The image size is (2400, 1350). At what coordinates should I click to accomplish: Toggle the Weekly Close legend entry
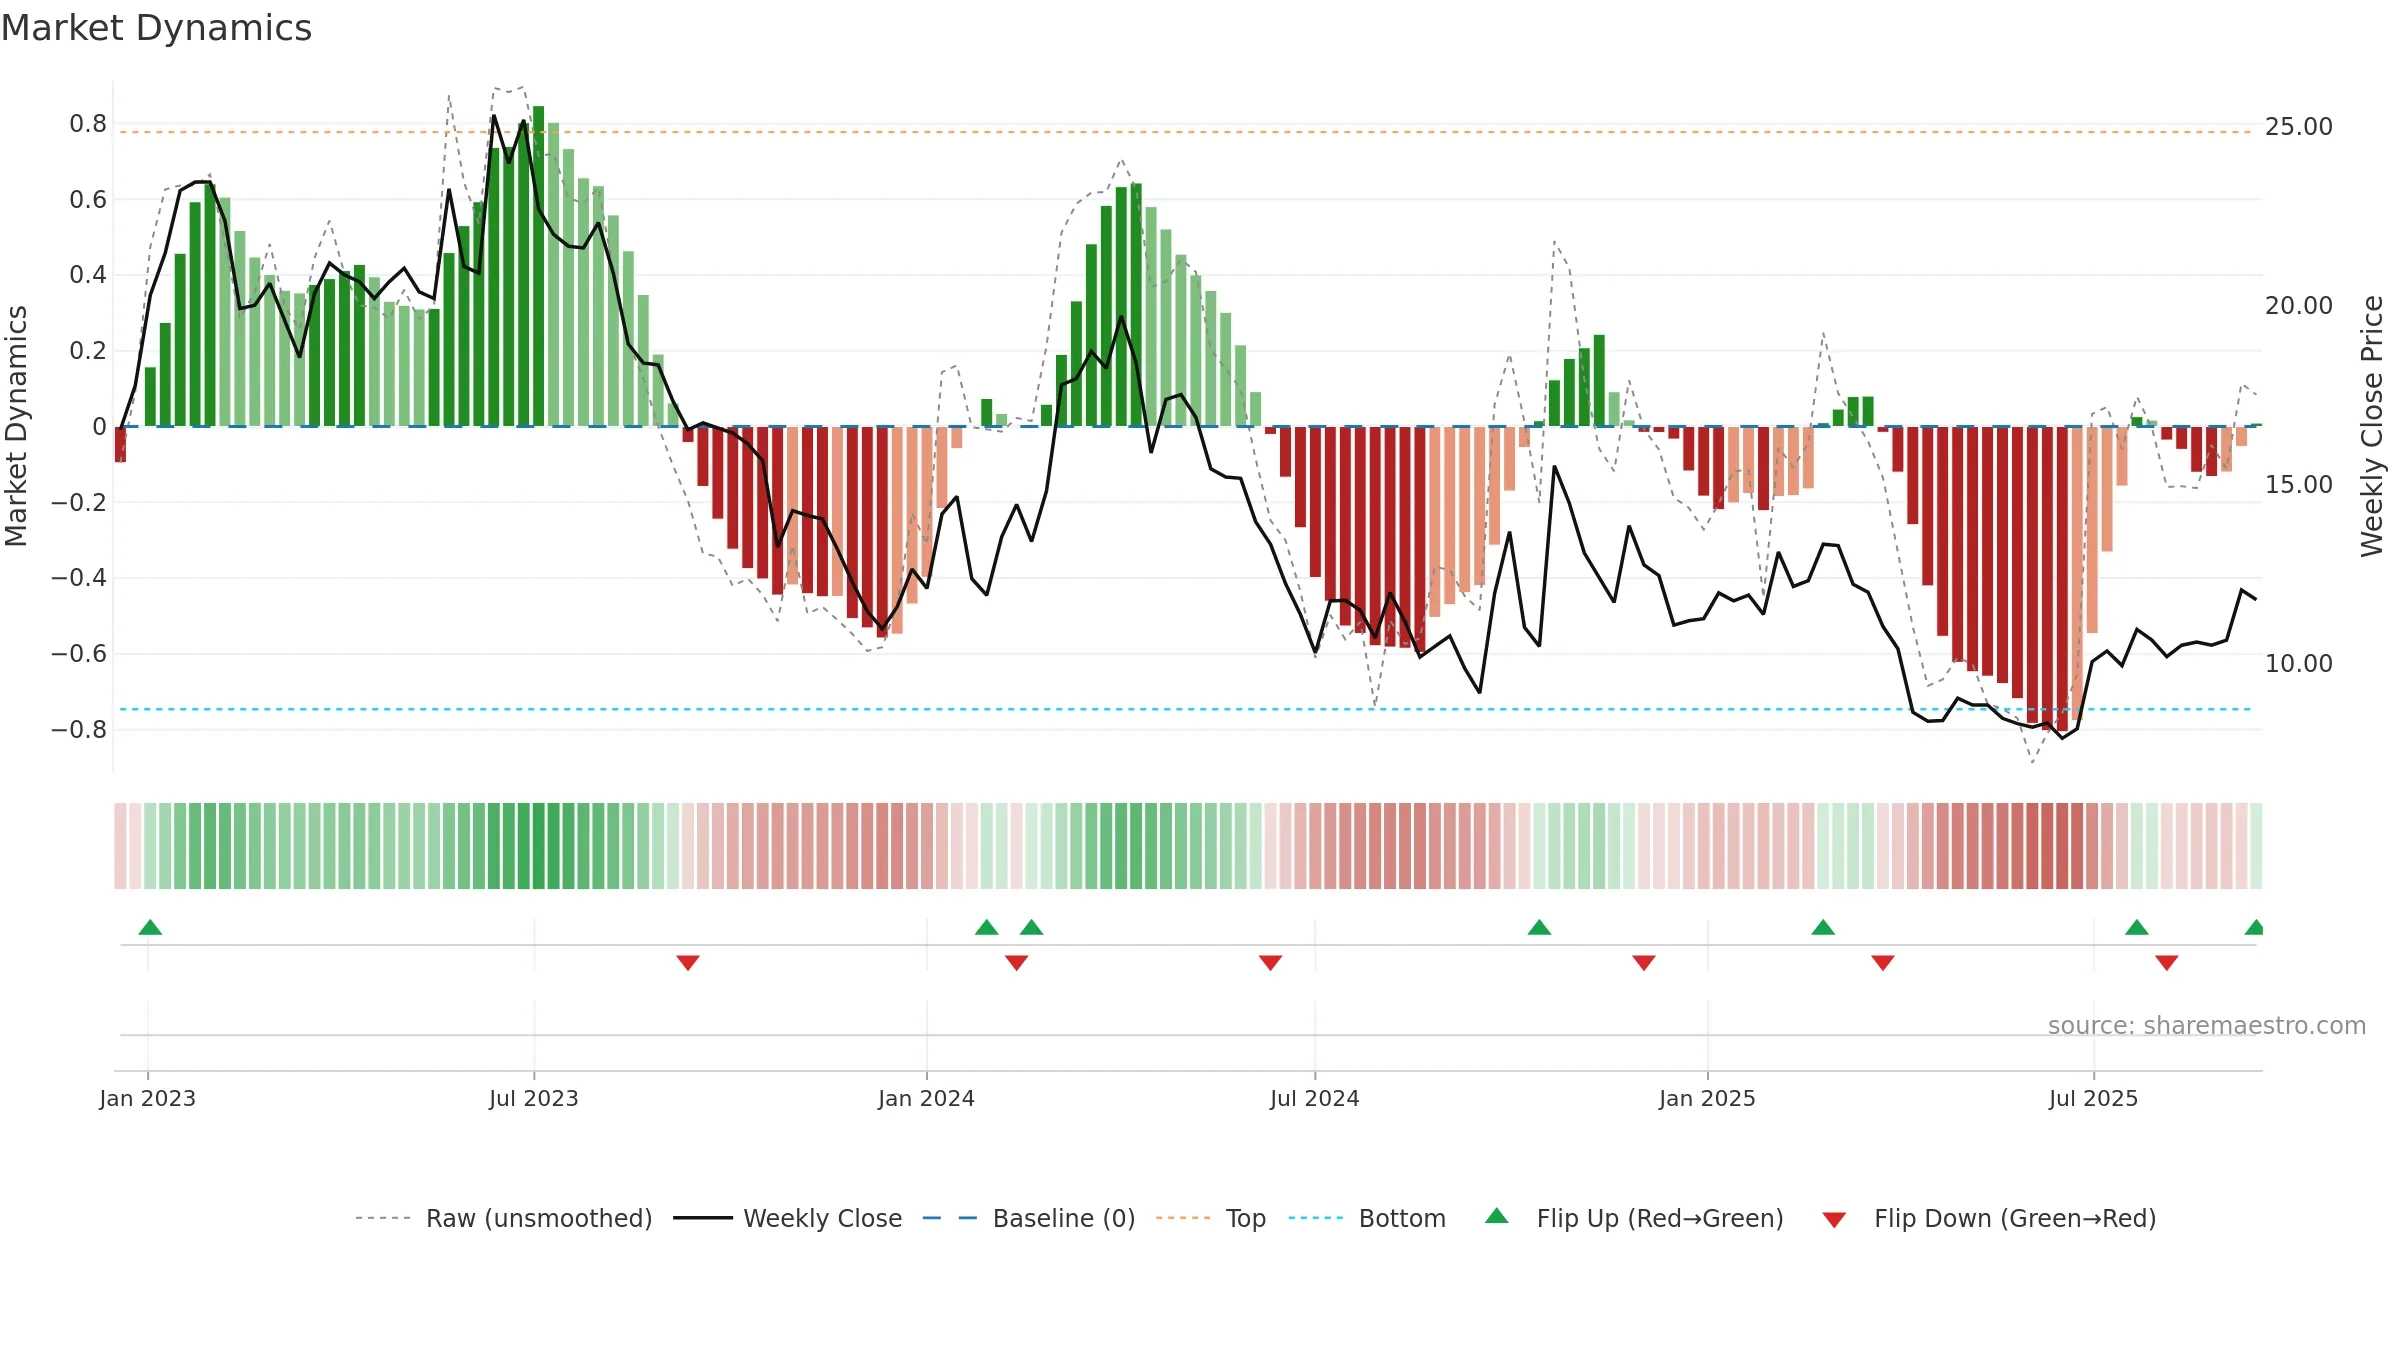click(x=788, y=1218)
